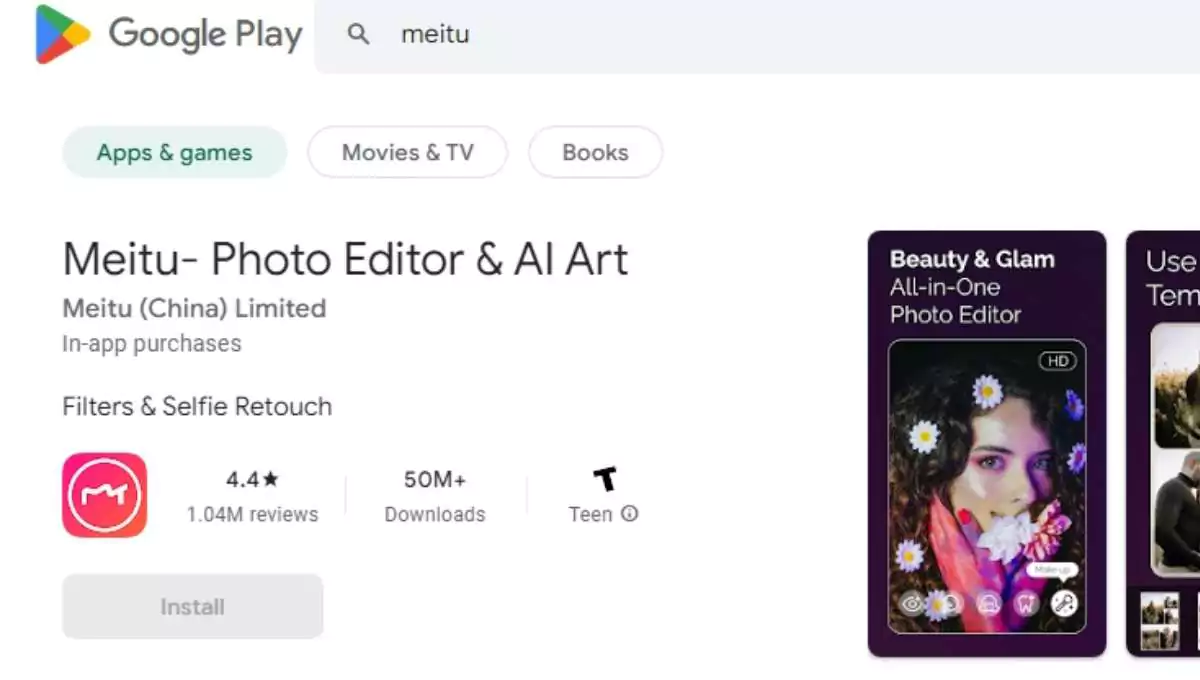
Task: Click the Downloads label
Action: [435, 514]
